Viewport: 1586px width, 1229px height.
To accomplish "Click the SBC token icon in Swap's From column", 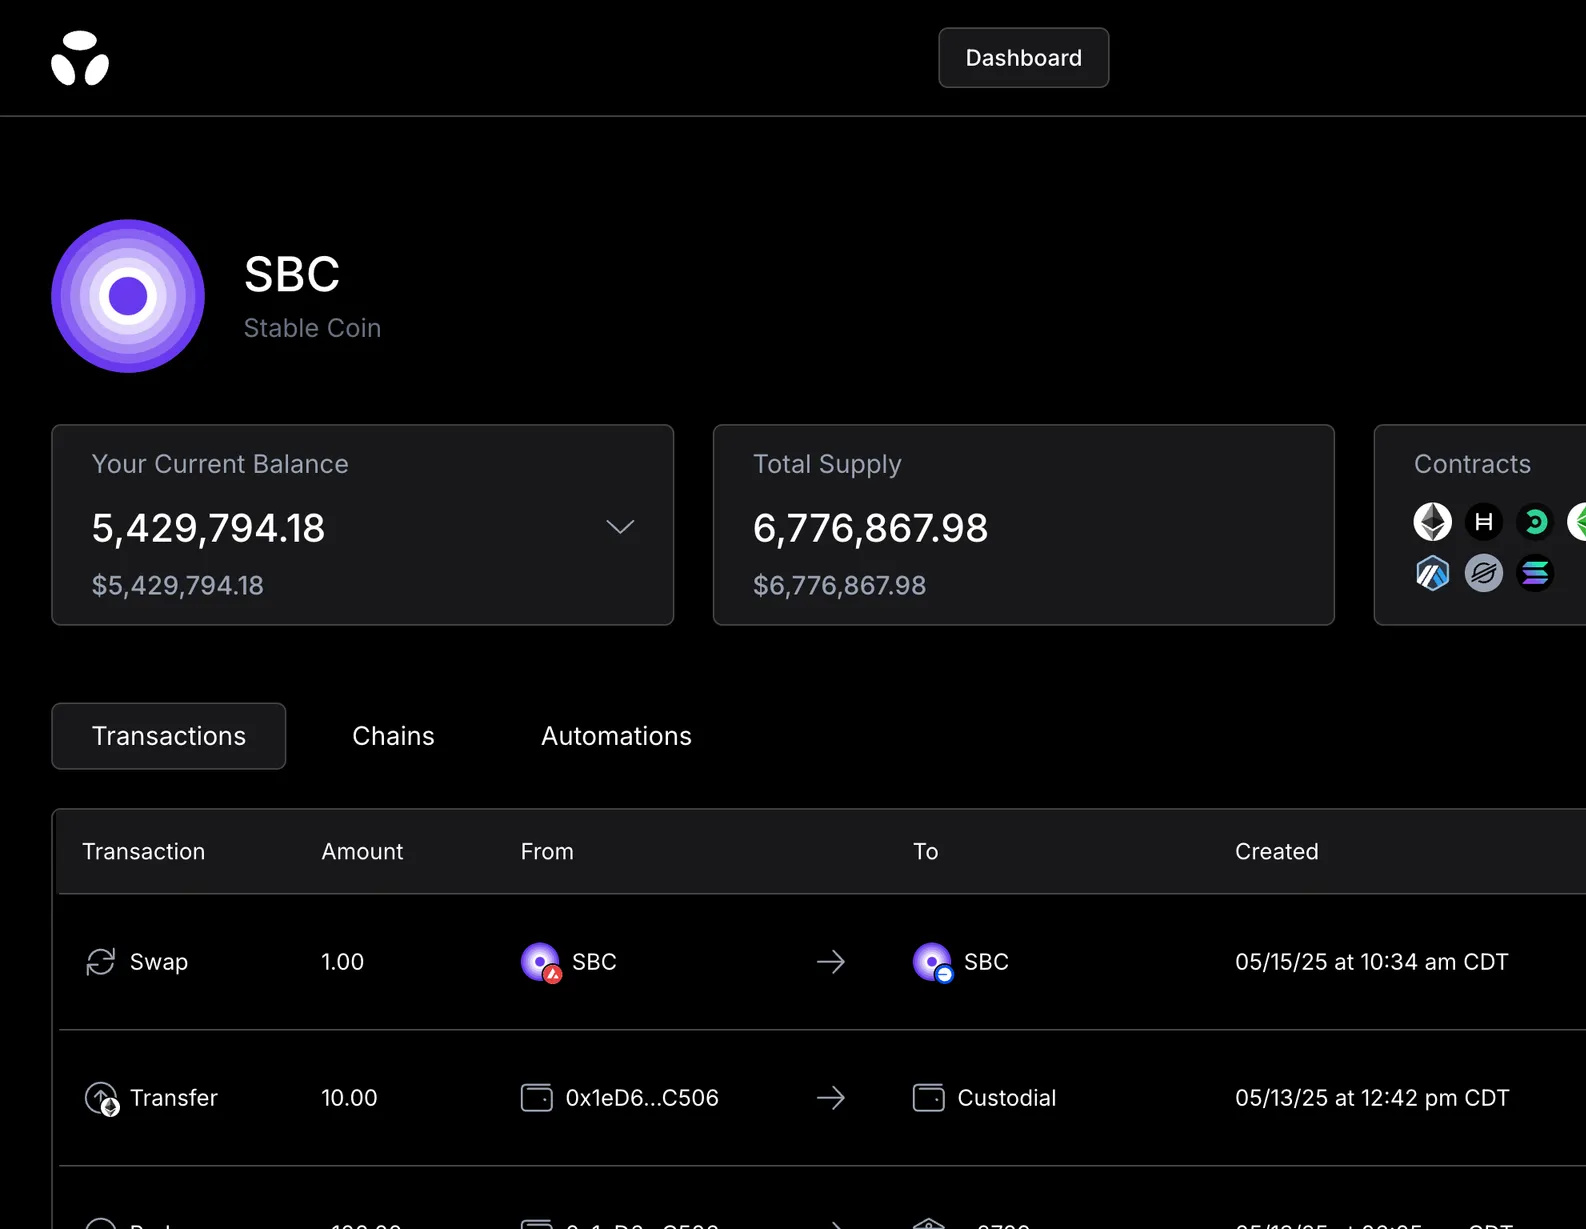I will (x=540, y=962).
